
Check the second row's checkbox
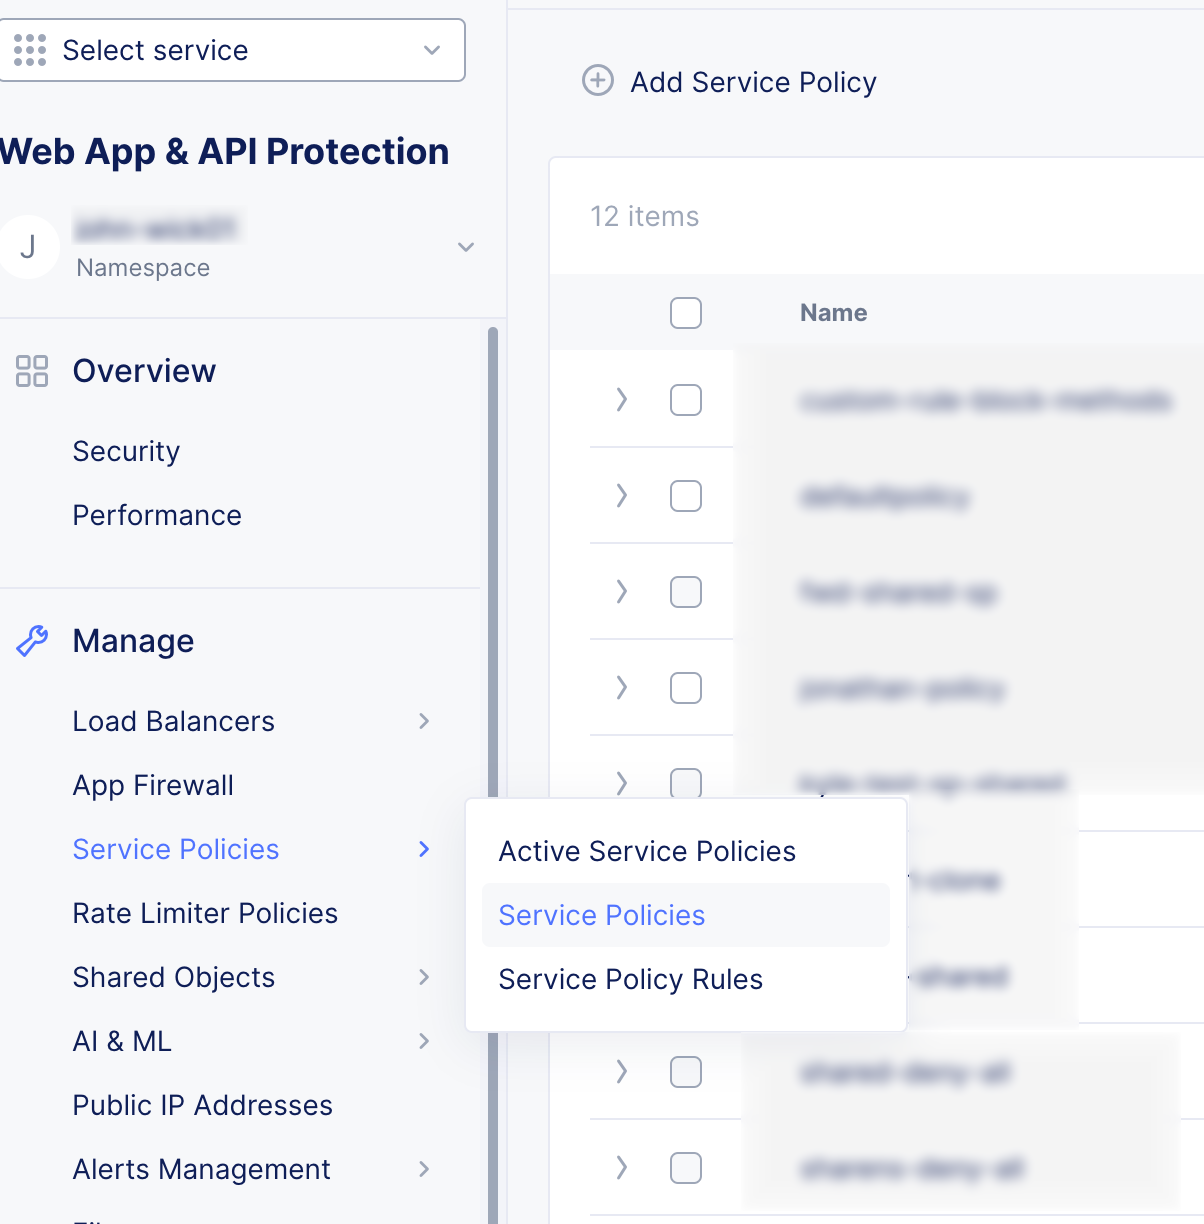686,496
